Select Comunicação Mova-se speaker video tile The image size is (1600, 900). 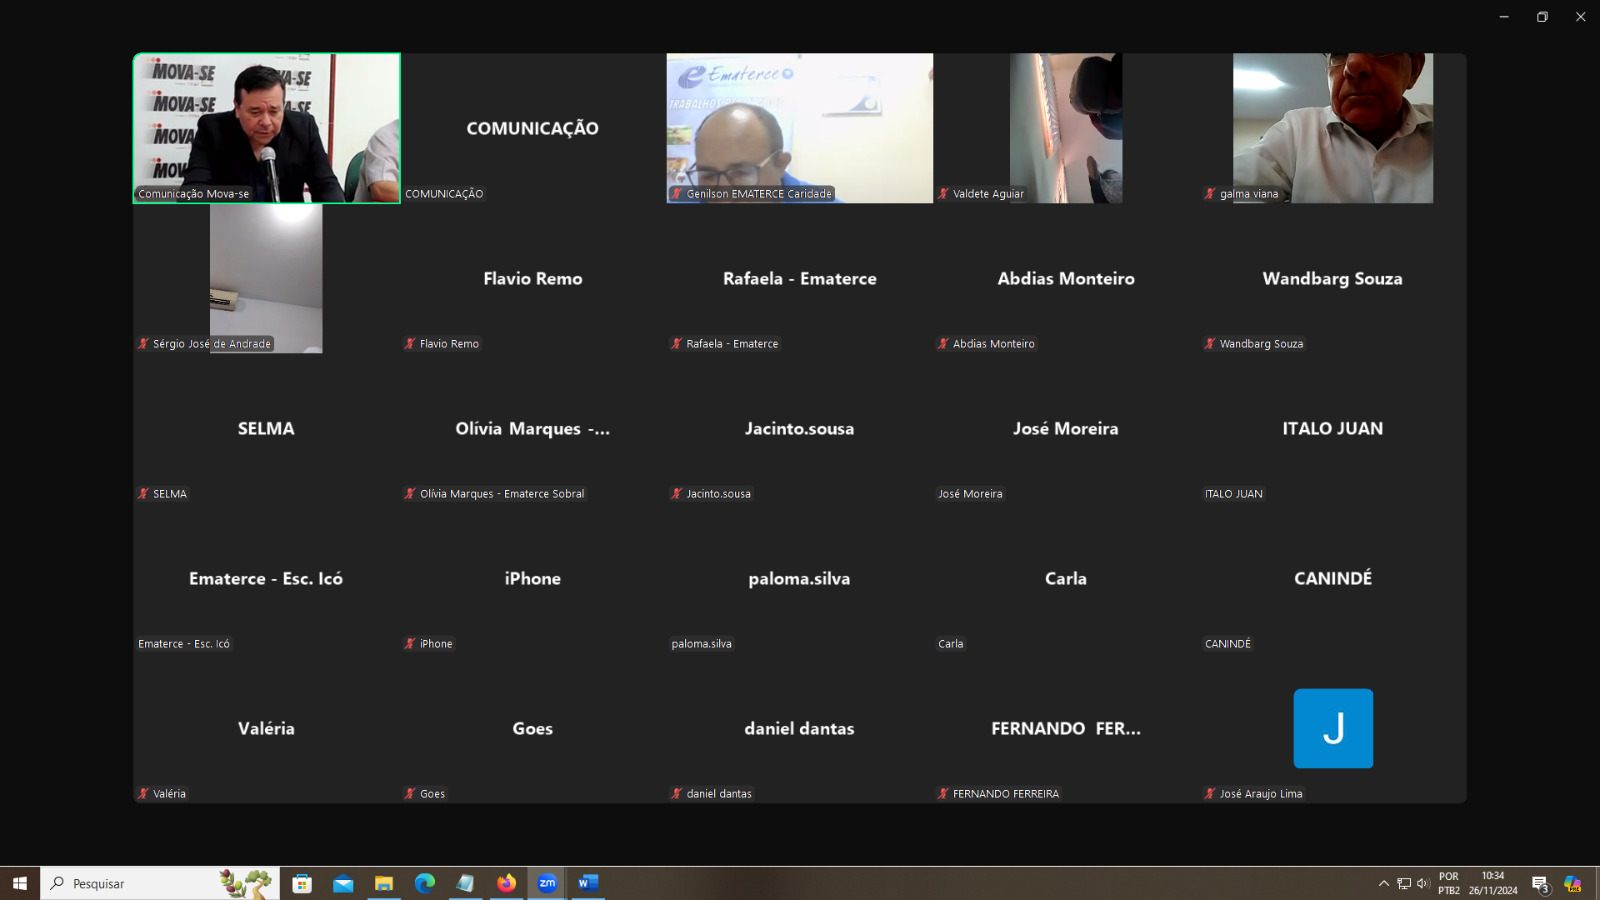click(267, 128)
